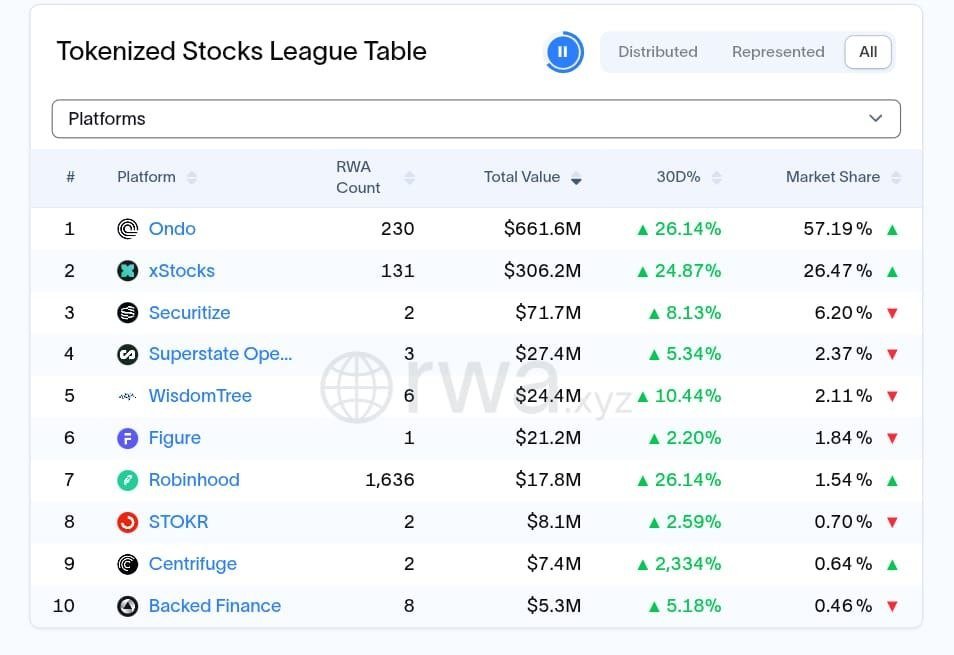Open the Centrifuge platform link
Image resolution: width=954 pixels, height=655 pixels.
click(192, 564)
